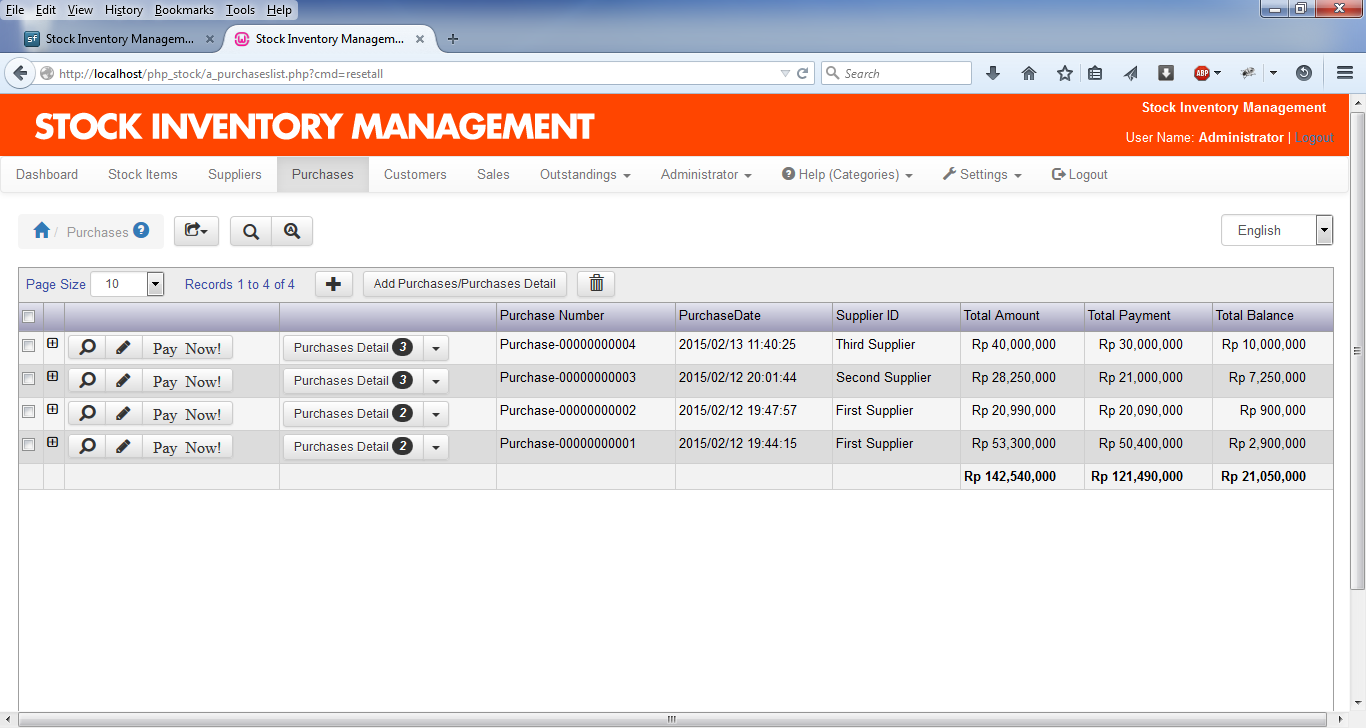Expand the Settings nav menu

(982, 174)
